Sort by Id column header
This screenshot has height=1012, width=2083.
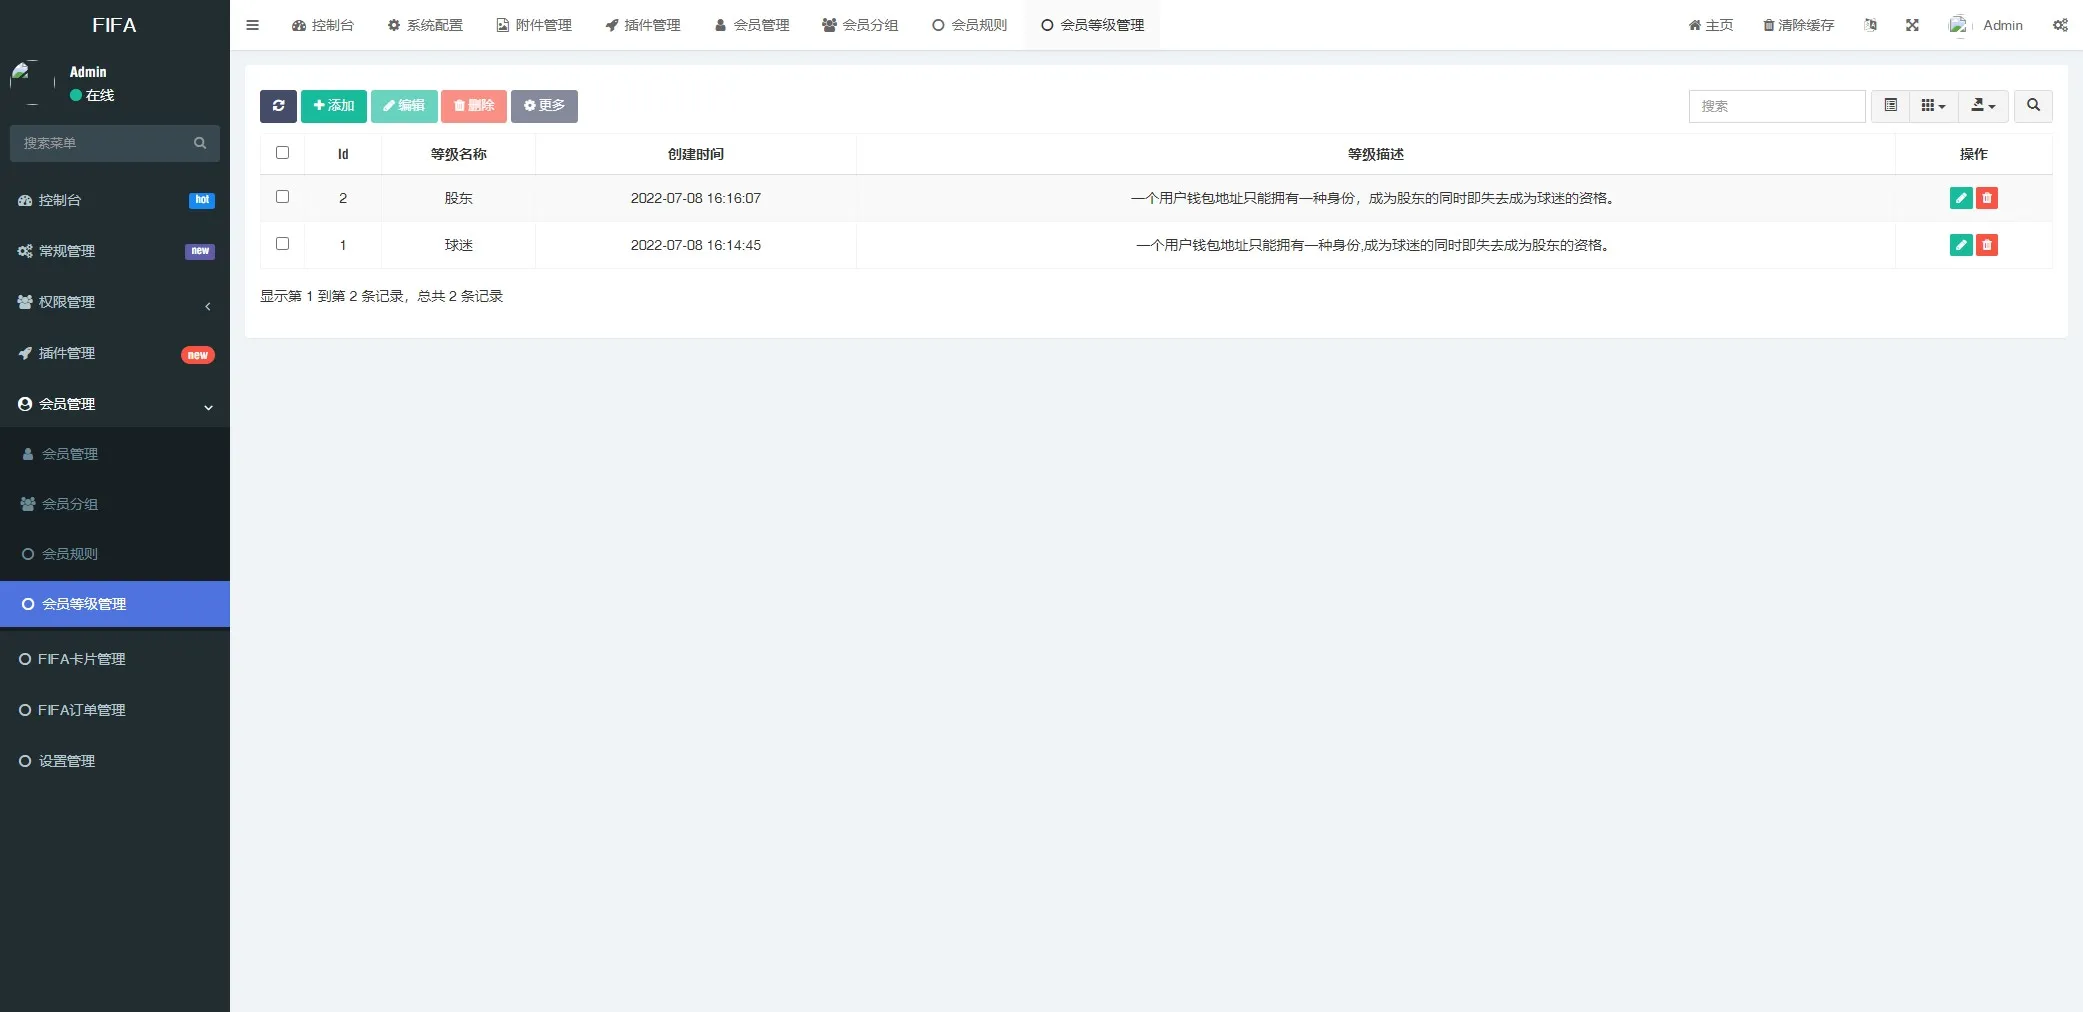click(x=343, y=154)
